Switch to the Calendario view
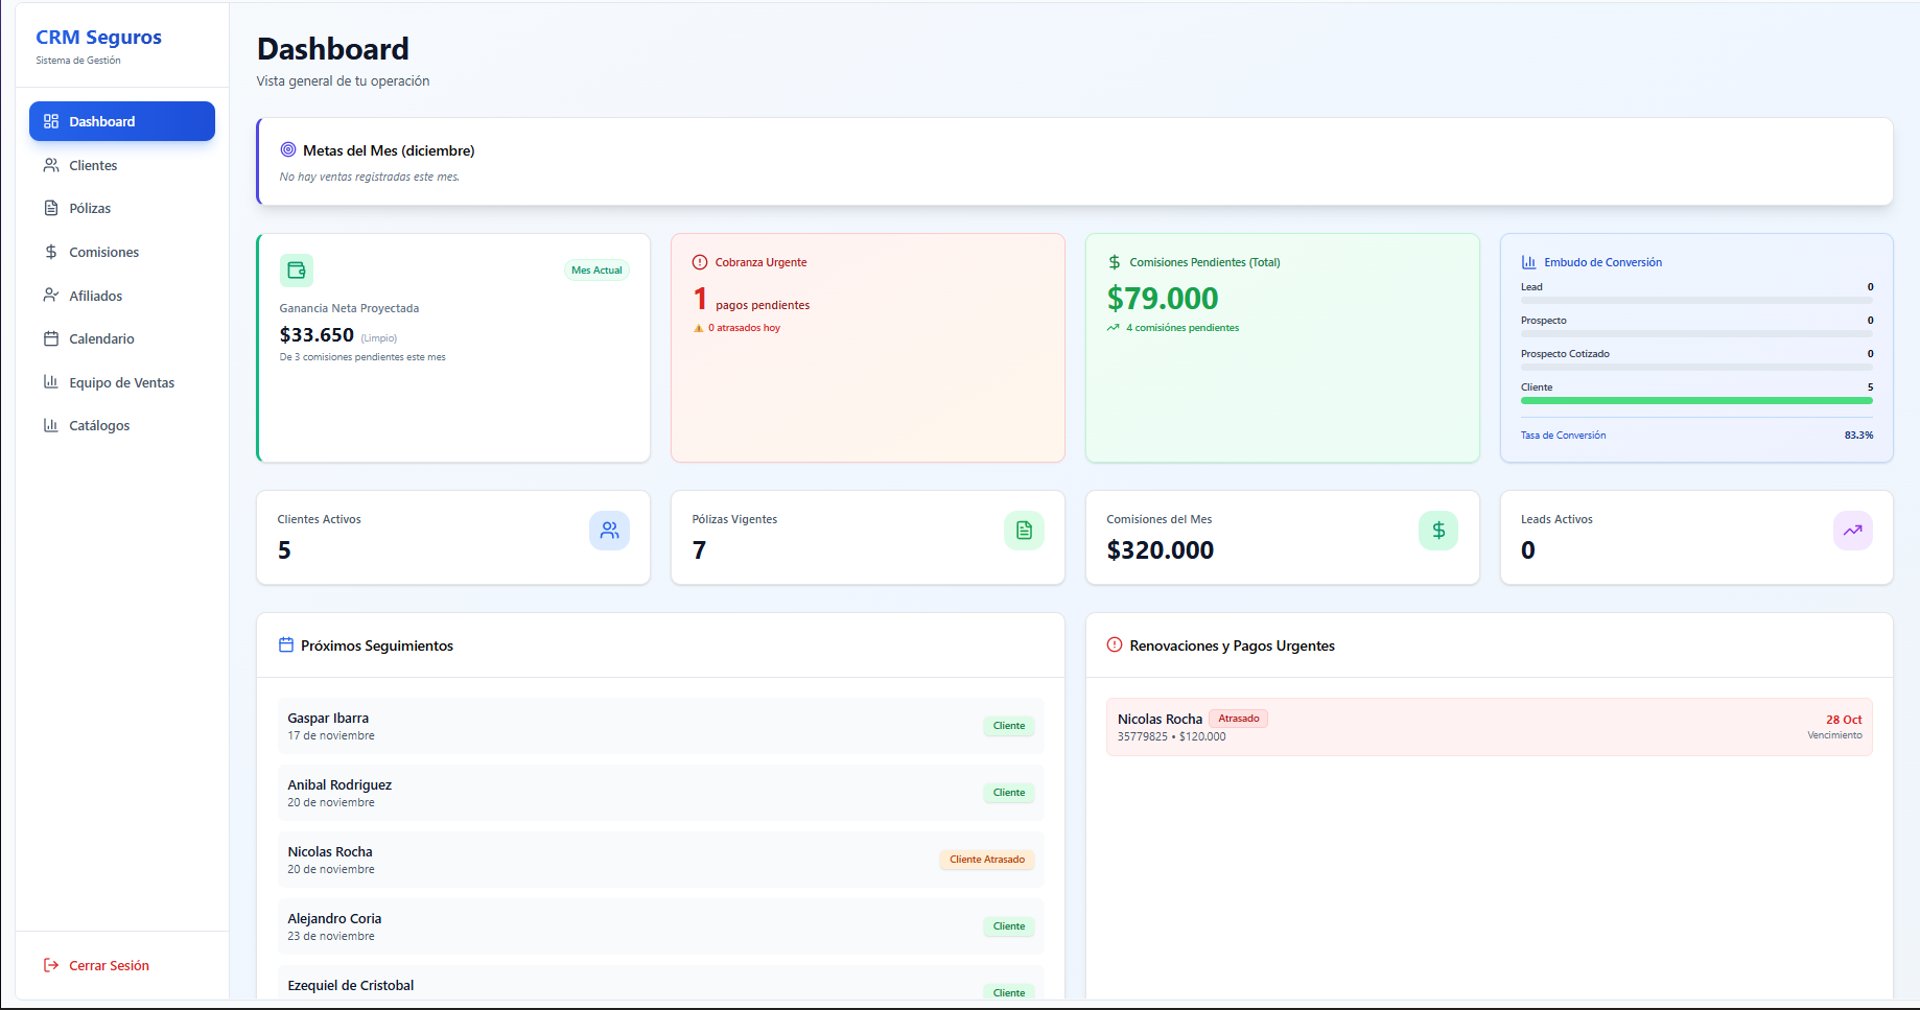The width and height of the screenshot is (1920, 1010). coord(122,339)
